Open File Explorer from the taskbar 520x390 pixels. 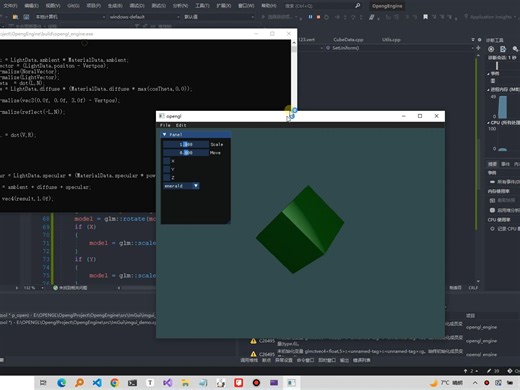pos(185,383)
